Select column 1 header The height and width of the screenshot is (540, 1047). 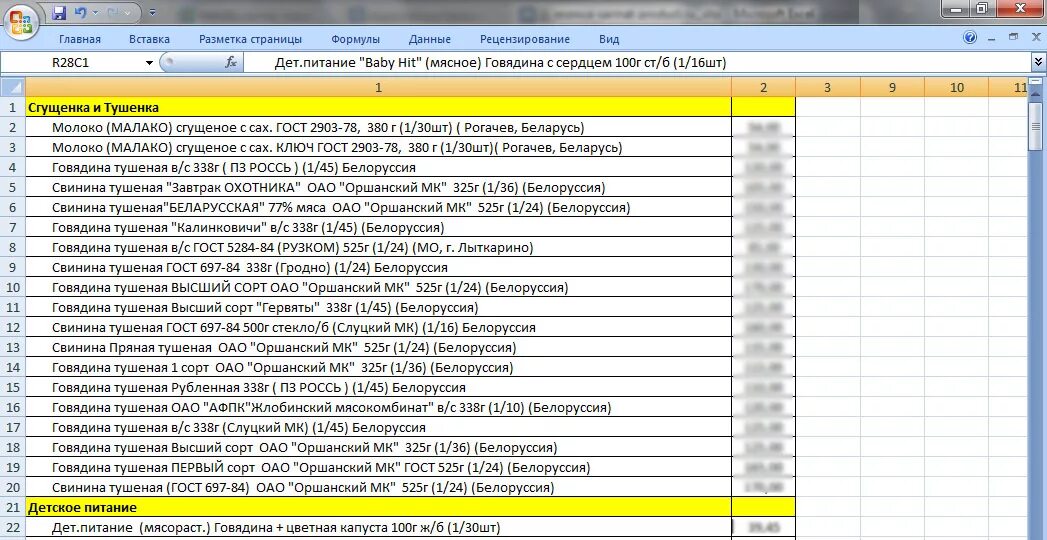coord(379,87)
